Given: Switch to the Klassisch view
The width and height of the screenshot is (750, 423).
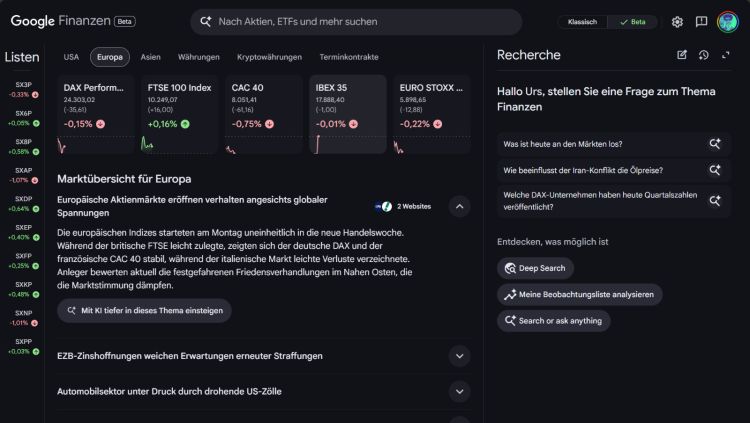Looking at the screenshot, I should tap(582, 22).
